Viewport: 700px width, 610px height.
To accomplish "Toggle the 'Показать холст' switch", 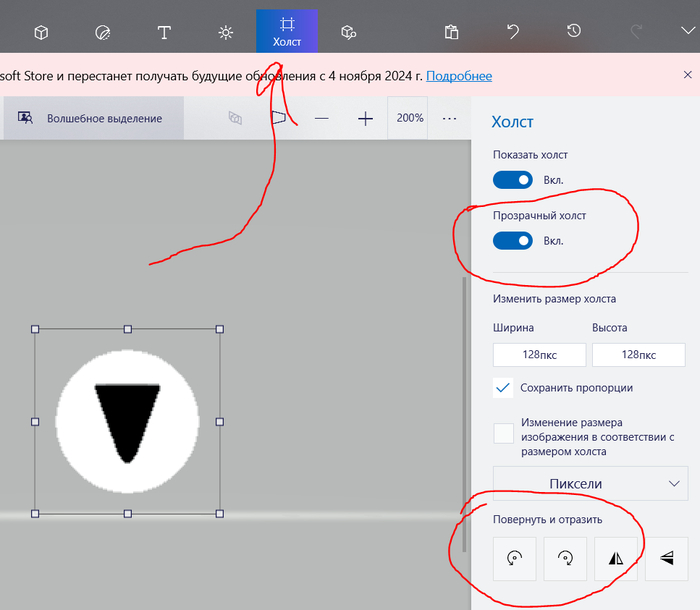I will (512, 180).
